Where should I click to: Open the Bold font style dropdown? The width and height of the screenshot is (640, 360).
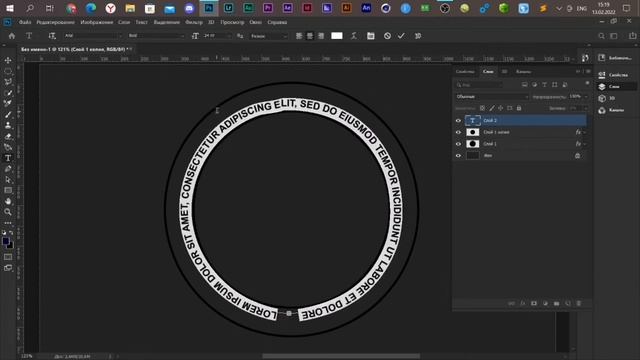(x=156, y=36)
